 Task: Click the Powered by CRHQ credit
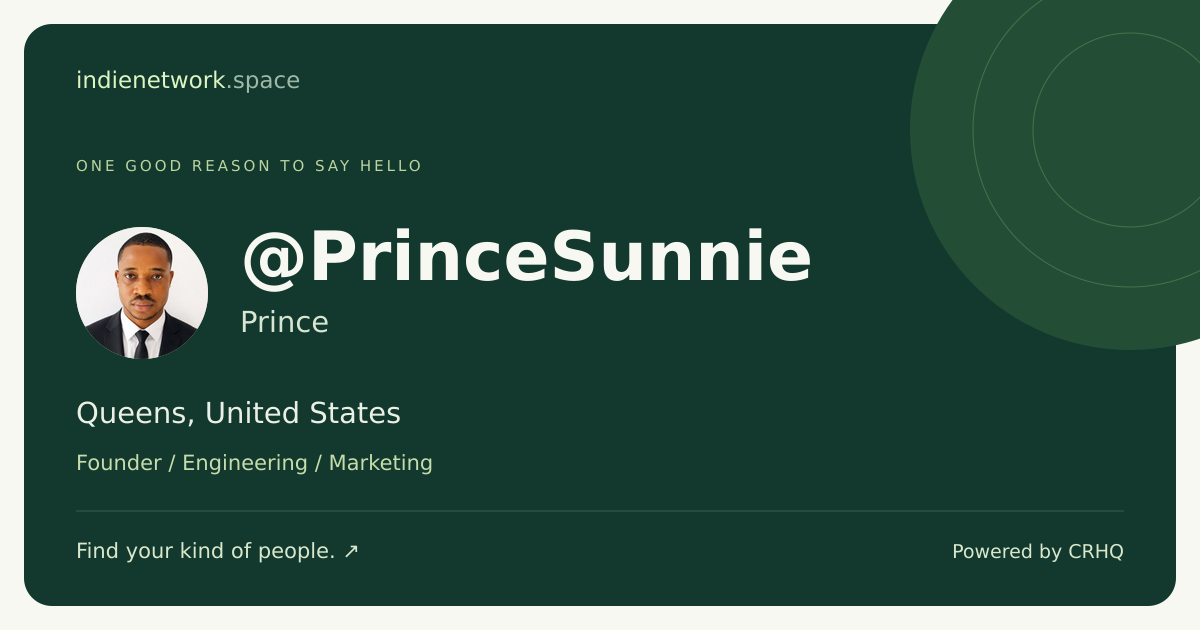pos(1038,551)
